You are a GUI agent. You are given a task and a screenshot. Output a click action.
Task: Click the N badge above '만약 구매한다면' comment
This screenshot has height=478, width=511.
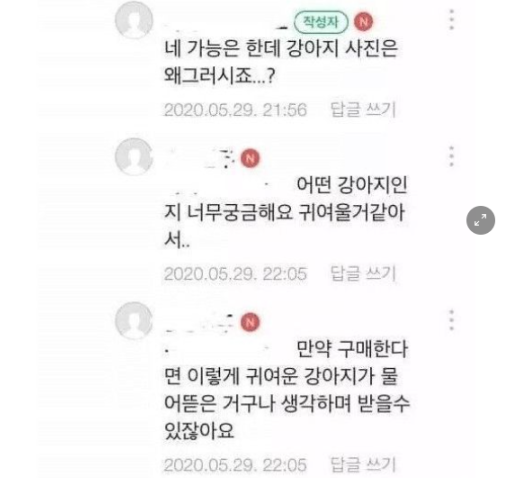(x=250, y=322)
